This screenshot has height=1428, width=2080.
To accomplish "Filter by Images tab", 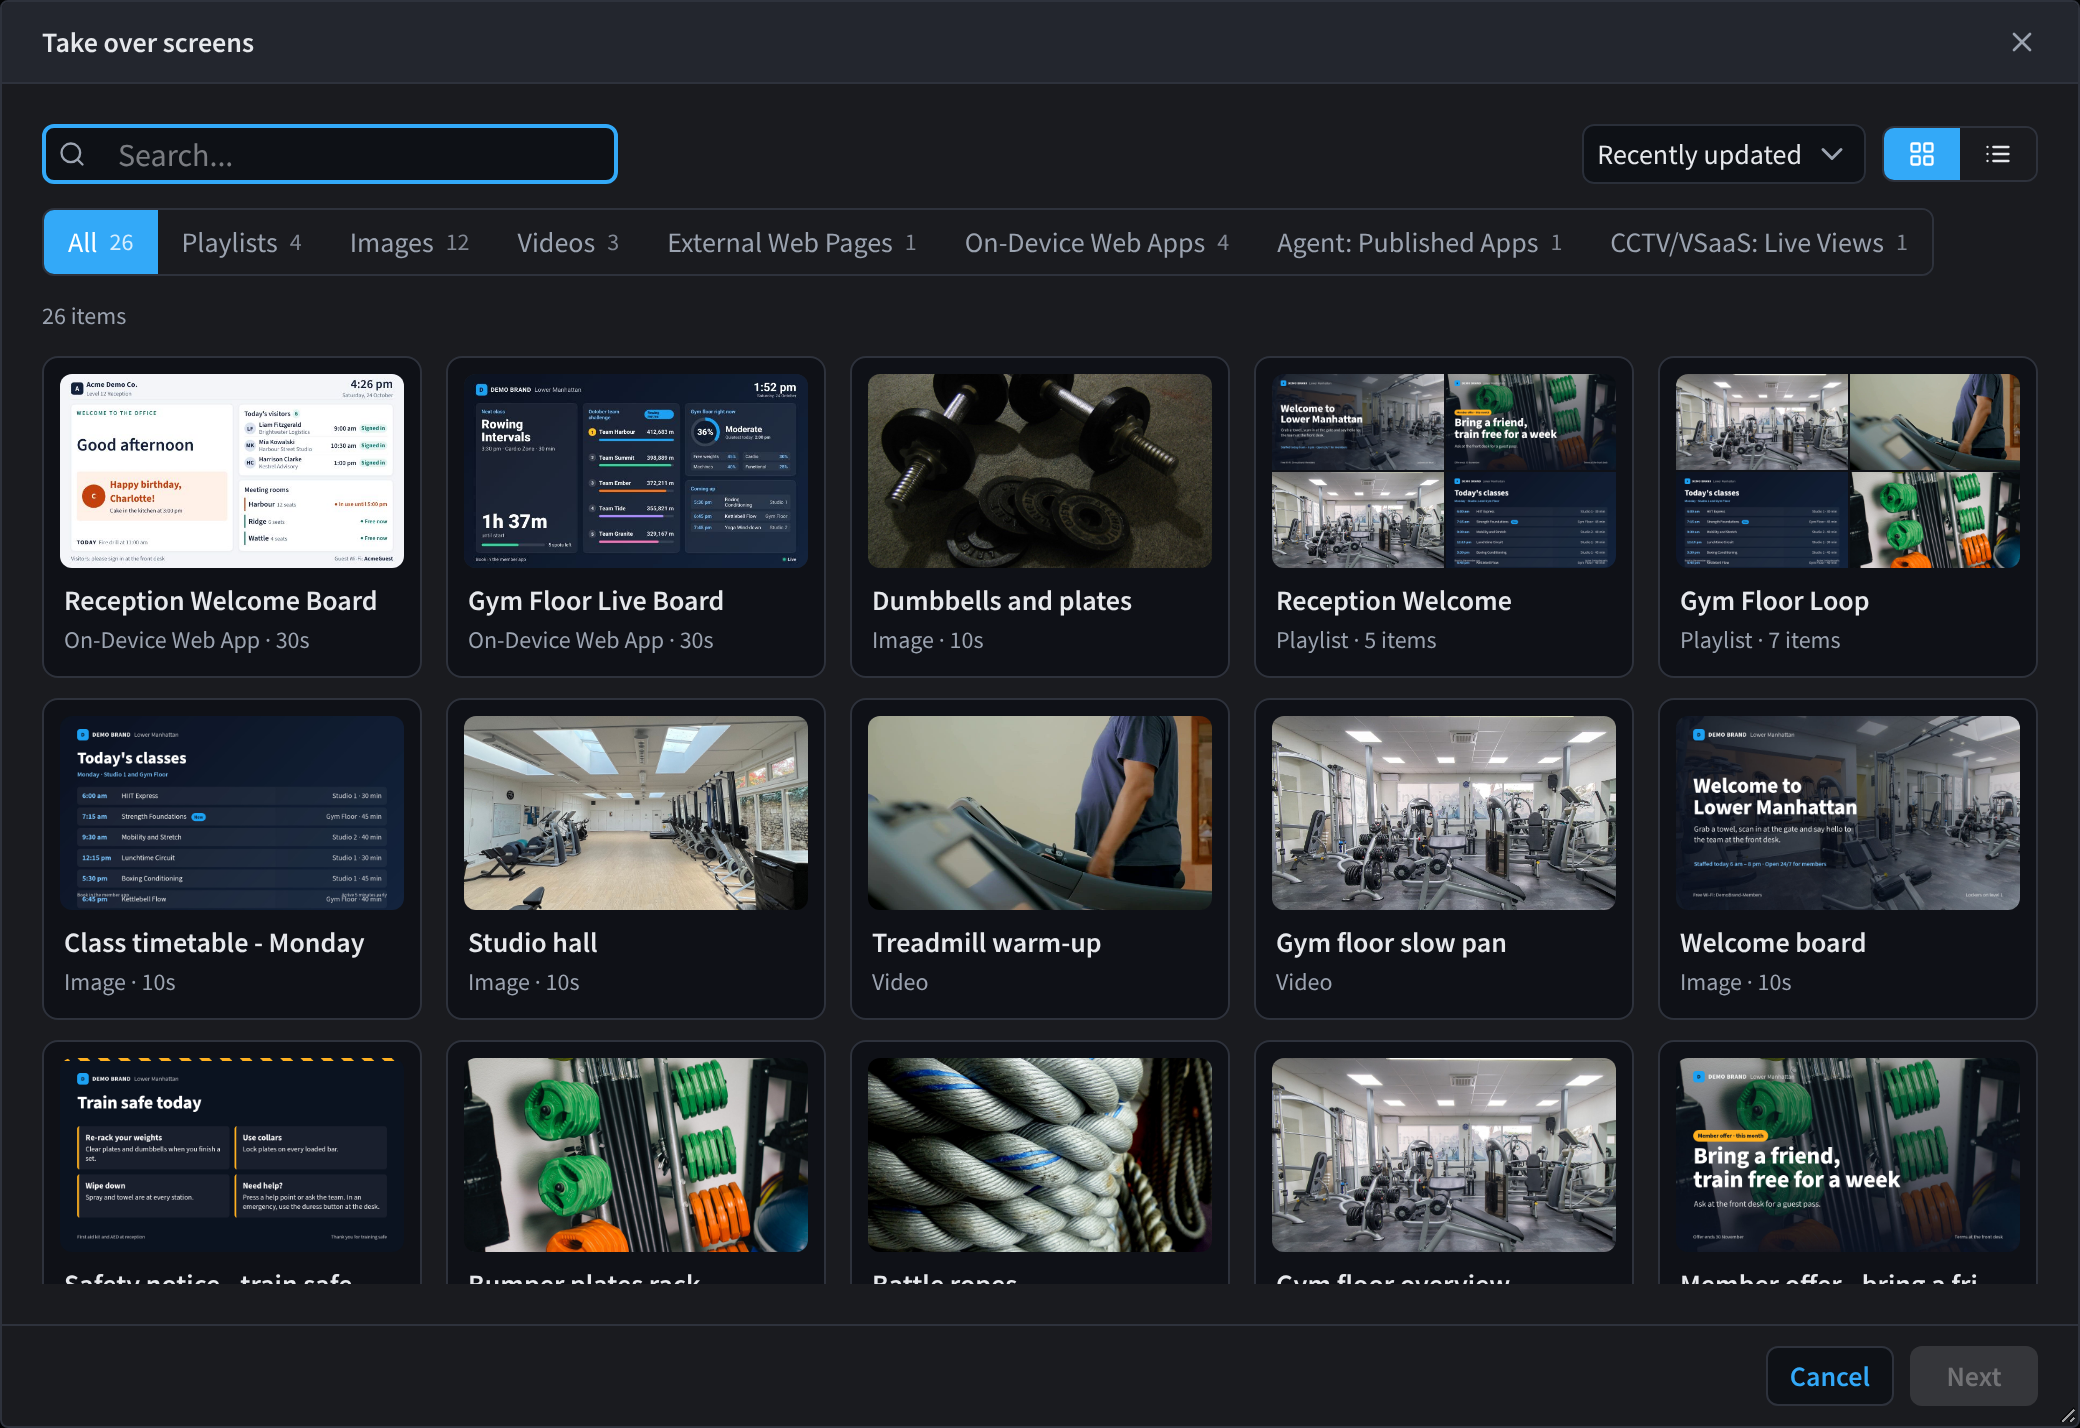I will pos(409,242).
